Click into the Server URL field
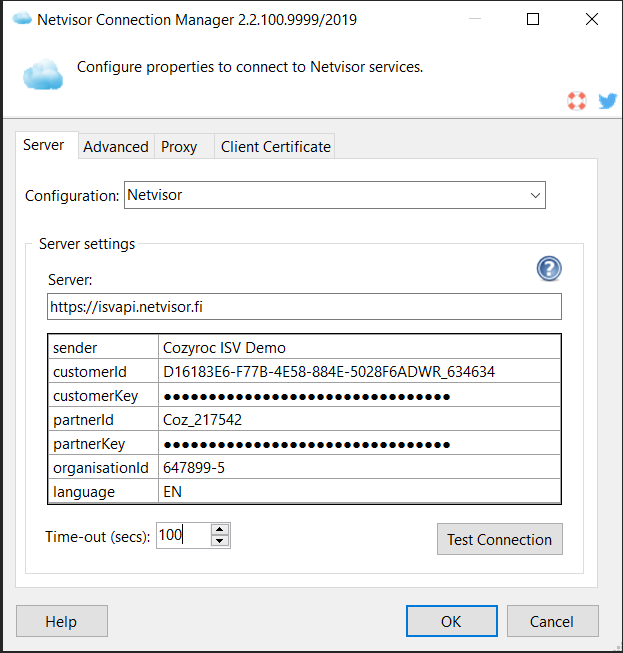Image resolution: width=623 pixels, height=653 pixels. (x=304, y=307)
